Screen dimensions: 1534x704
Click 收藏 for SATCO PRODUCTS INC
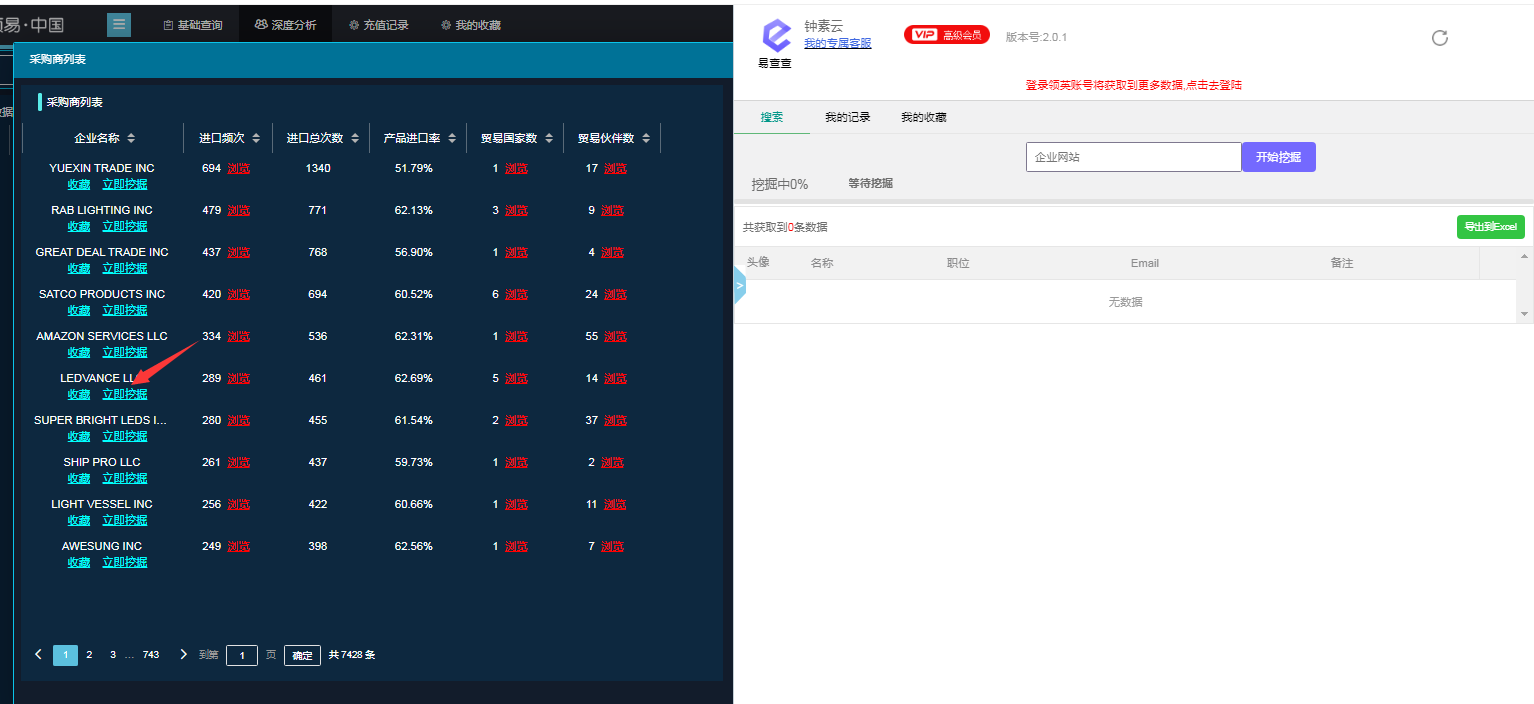(x=79, y=310)
